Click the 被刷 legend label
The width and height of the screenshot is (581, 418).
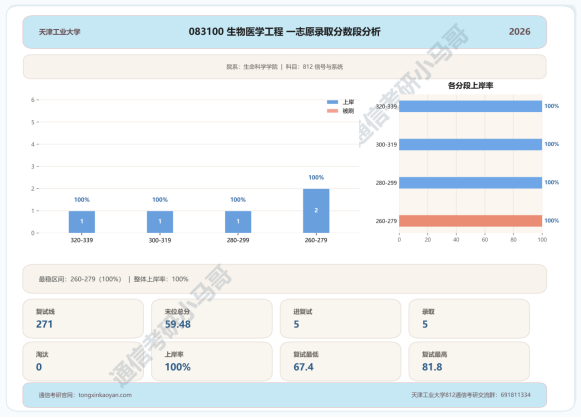click(348, 111)
